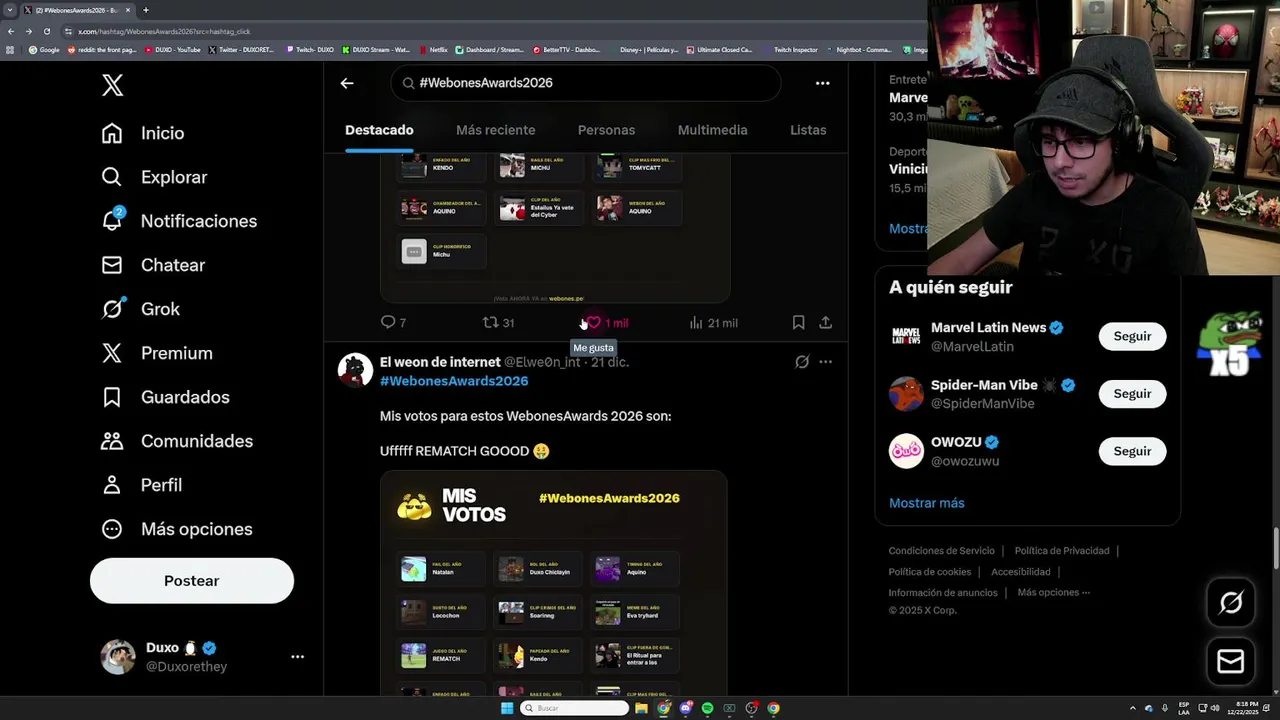This screenshot has width=1280, height=720.
Task: Go to Inicio in the sidebar
Action: [x=142, y=133]
